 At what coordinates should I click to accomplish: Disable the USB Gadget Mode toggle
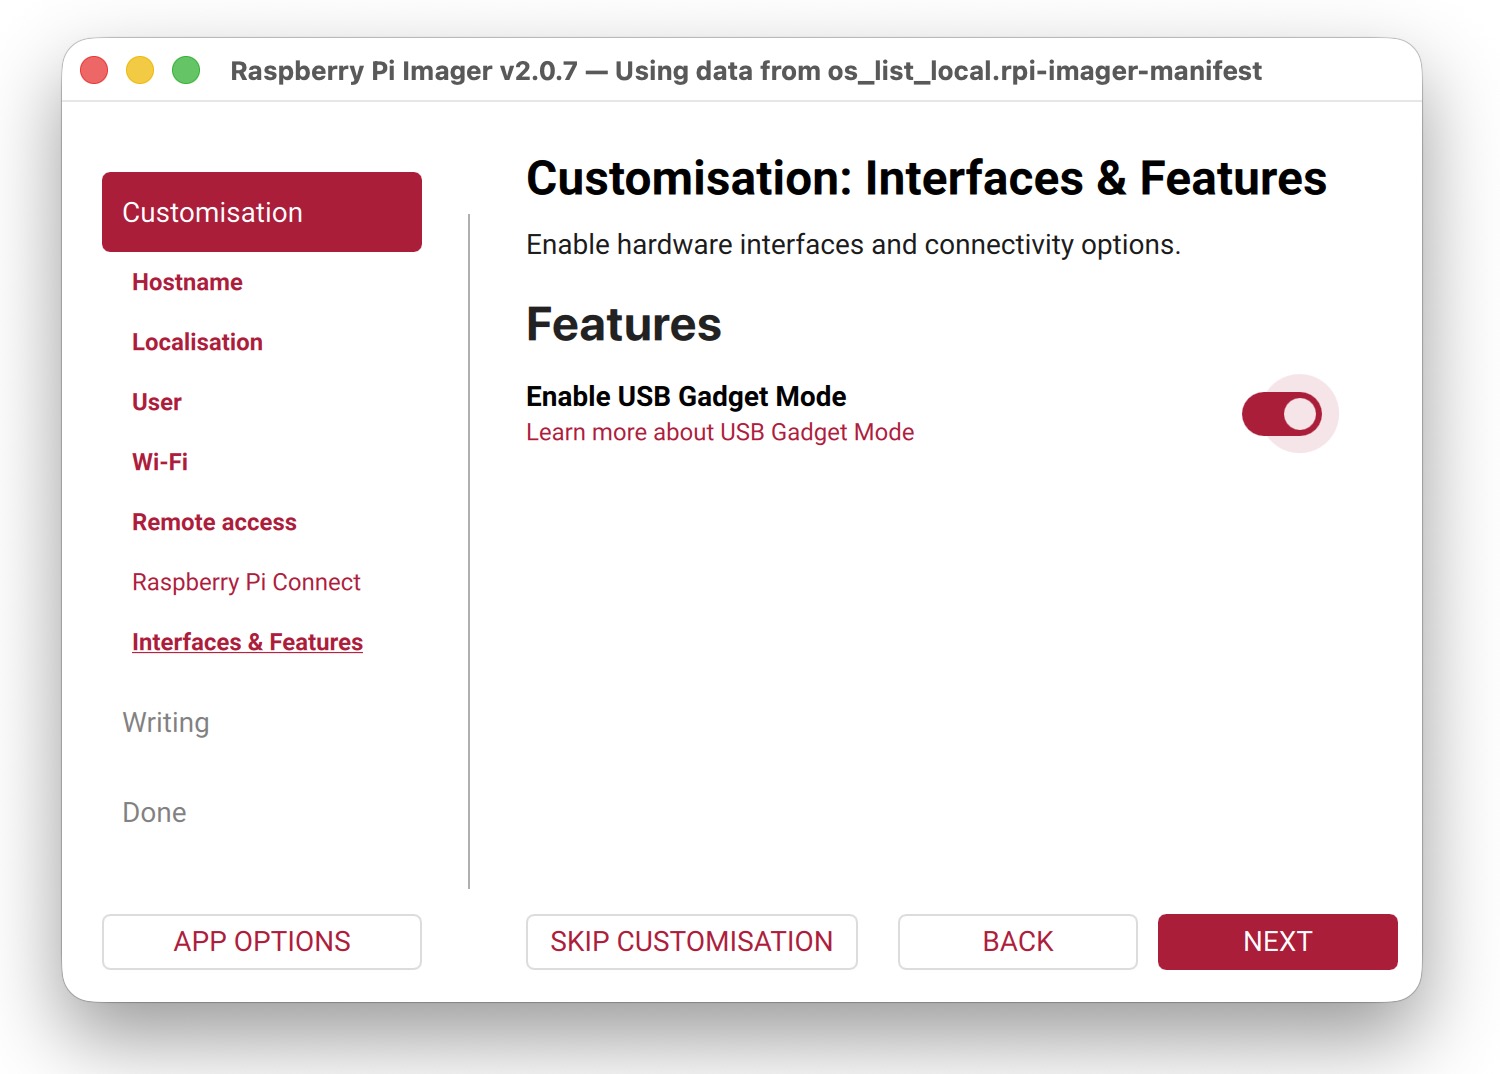[x=1281, y=414]
